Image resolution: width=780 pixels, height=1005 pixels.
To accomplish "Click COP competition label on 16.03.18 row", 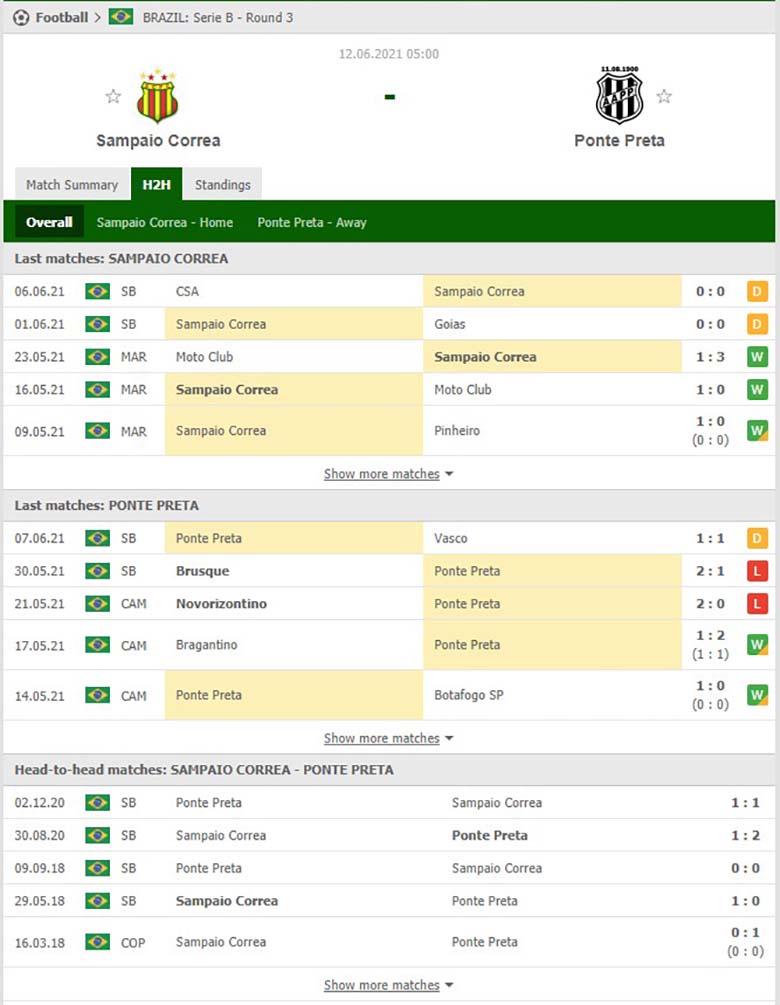I will 133,943.
